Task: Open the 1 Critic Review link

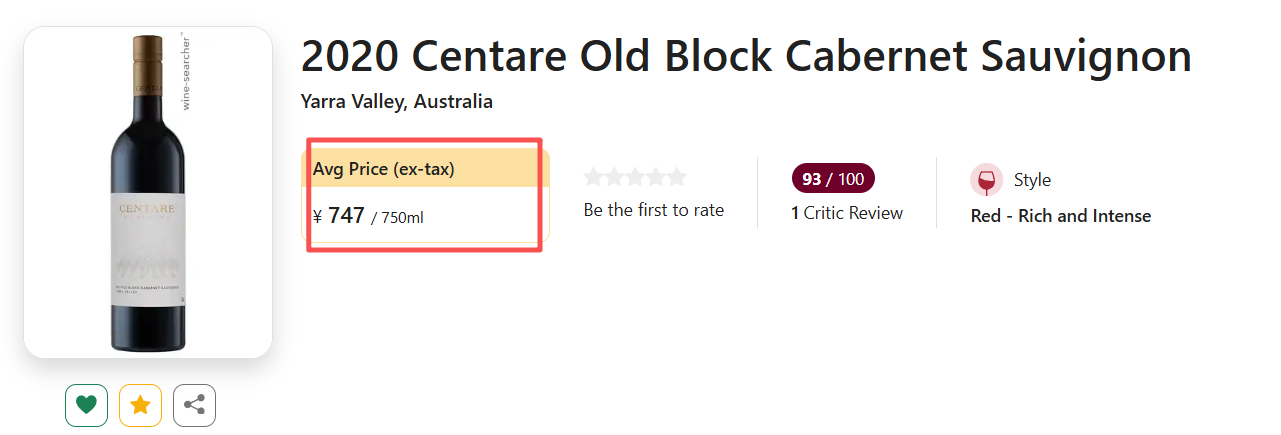Action: (847, 213)
